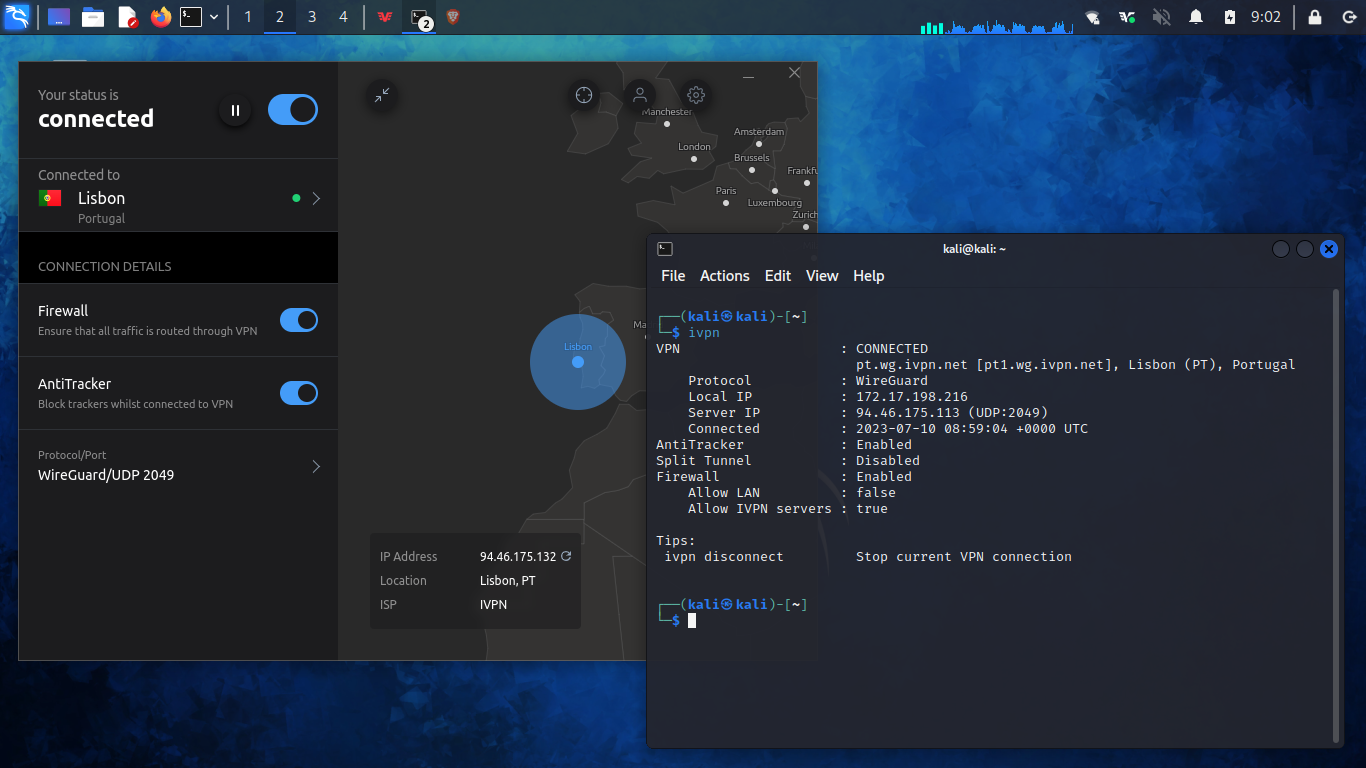
Task: Center map on current location
Action: pyautogui.click(x=584, y=96)
